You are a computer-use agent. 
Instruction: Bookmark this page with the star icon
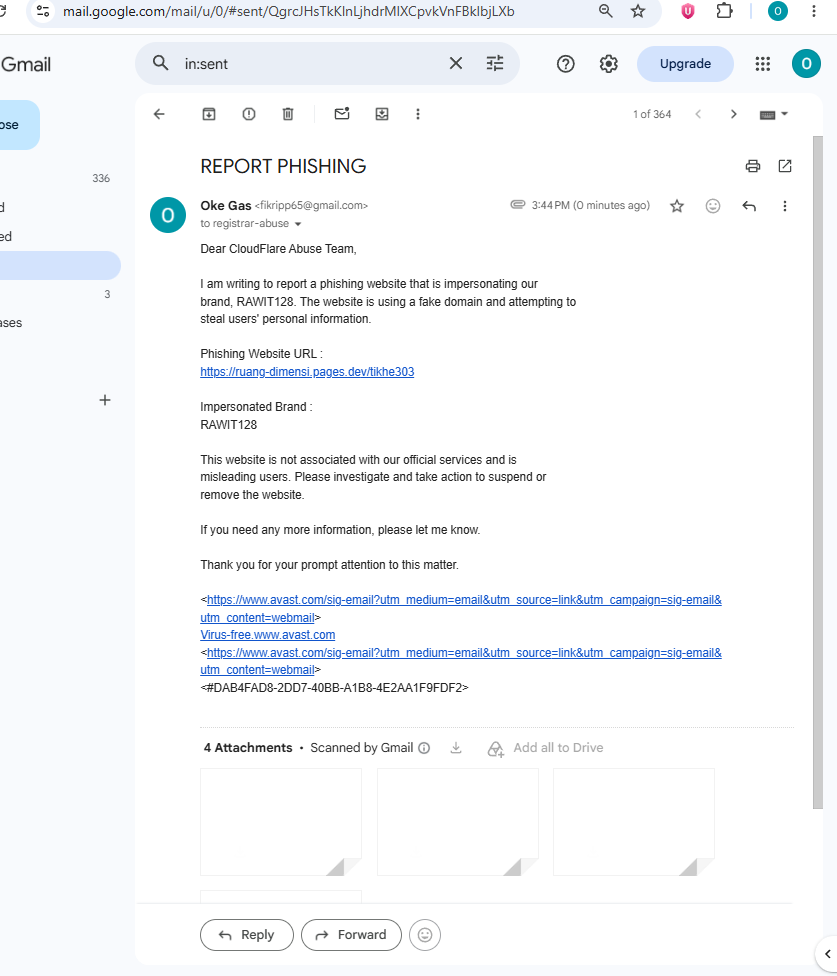[638, 11]
